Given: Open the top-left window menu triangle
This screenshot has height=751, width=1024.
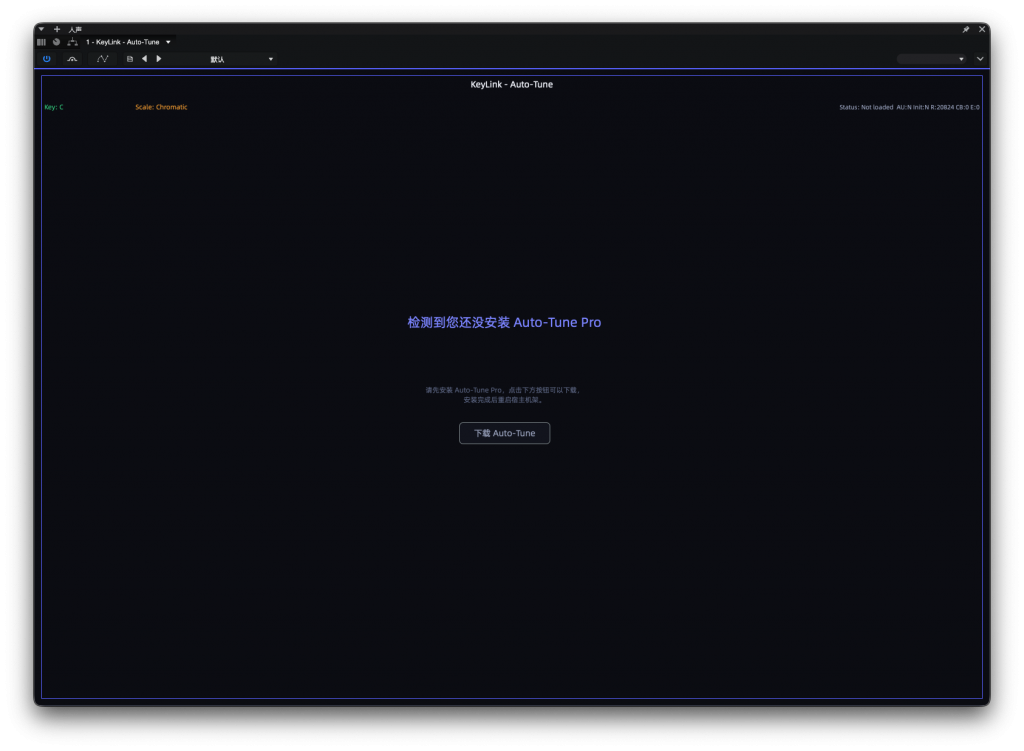Looking at the screenshot, I should click(x=41, y=29).
